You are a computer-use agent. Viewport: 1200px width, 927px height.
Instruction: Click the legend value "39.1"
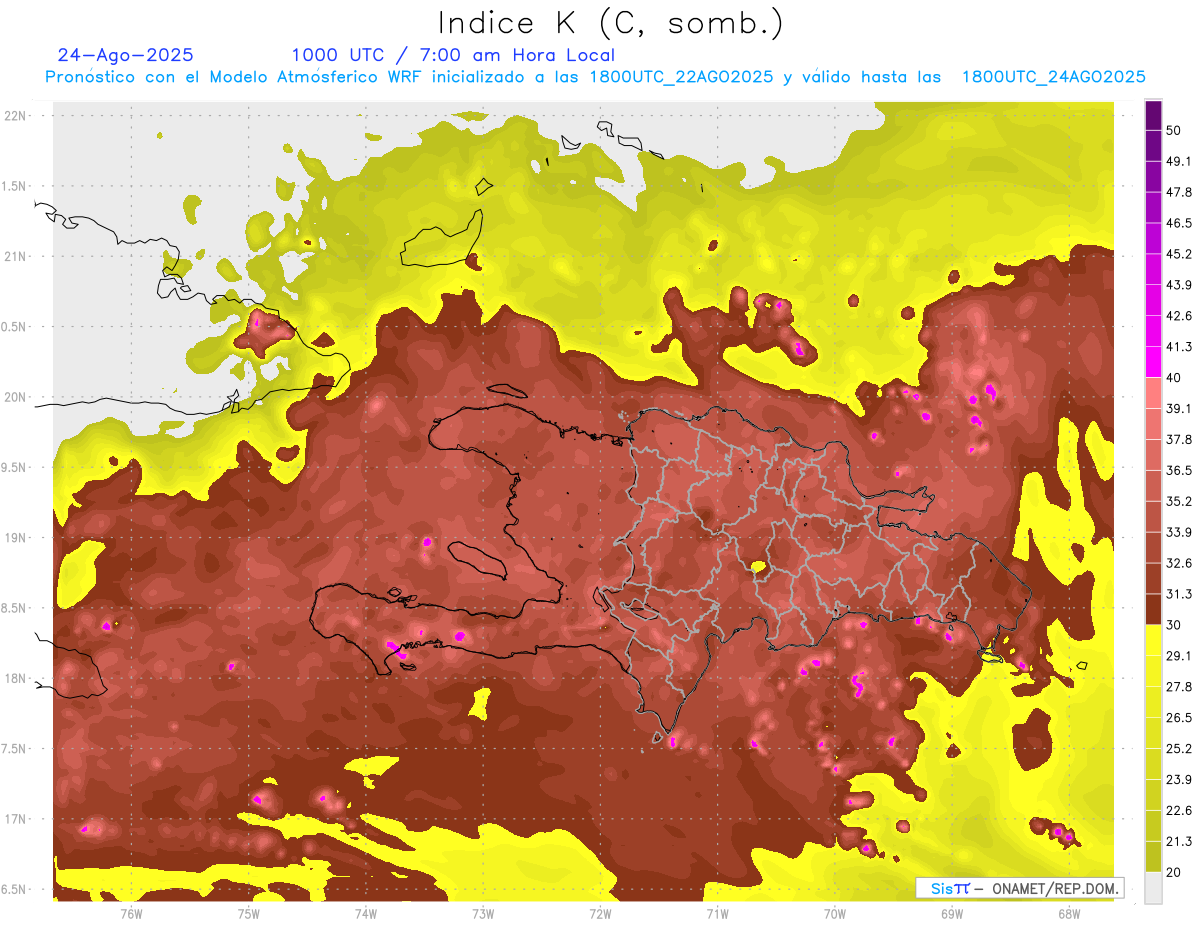click(1179, 409)
